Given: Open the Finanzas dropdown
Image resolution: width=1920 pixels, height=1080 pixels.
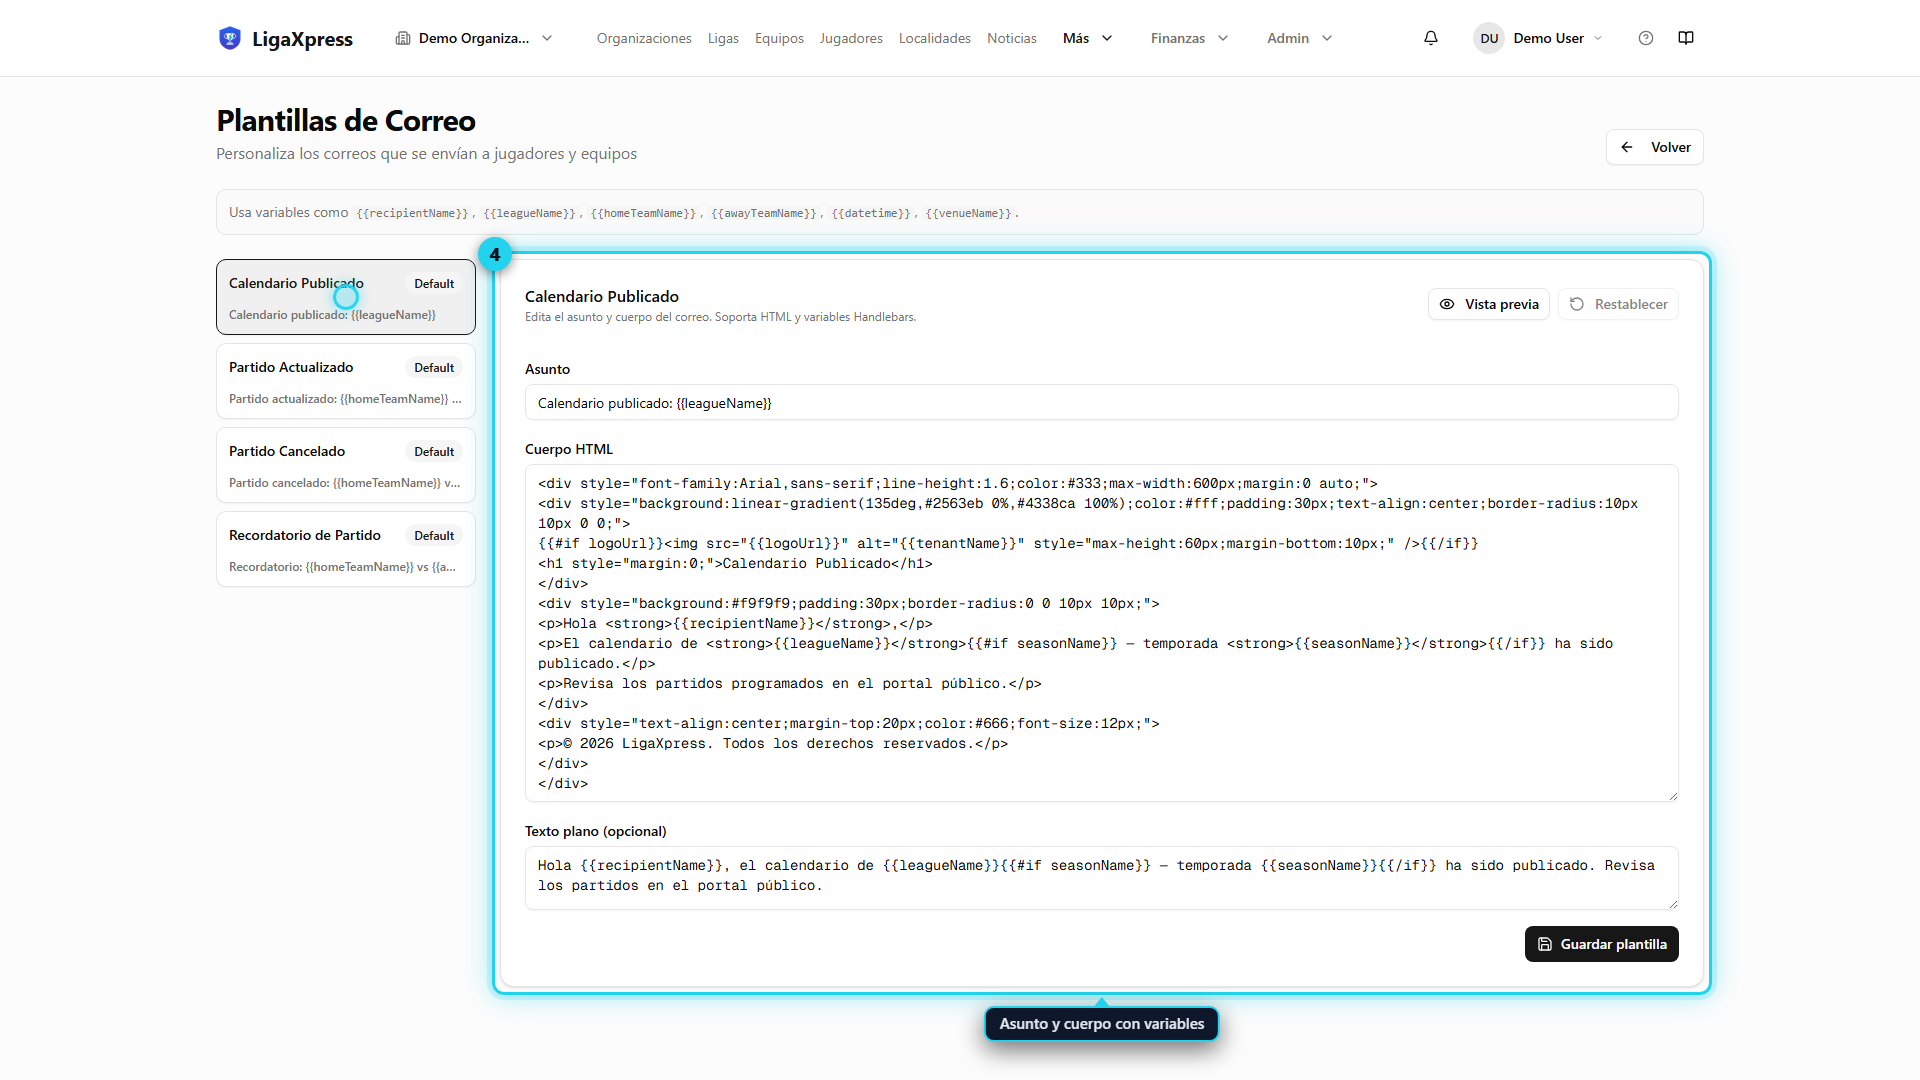Looking at the screenshot, I should (1189, 38).
